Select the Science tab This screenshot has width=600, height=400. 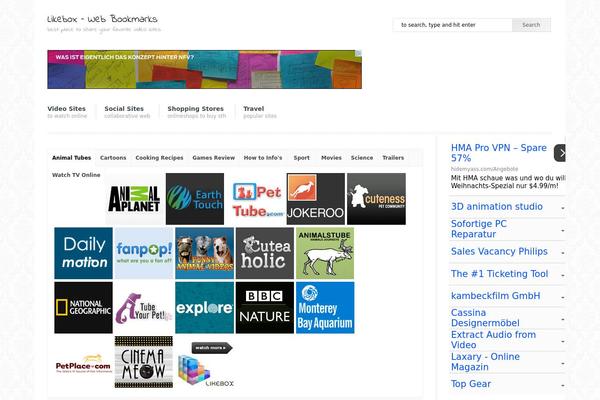[362, 158]
